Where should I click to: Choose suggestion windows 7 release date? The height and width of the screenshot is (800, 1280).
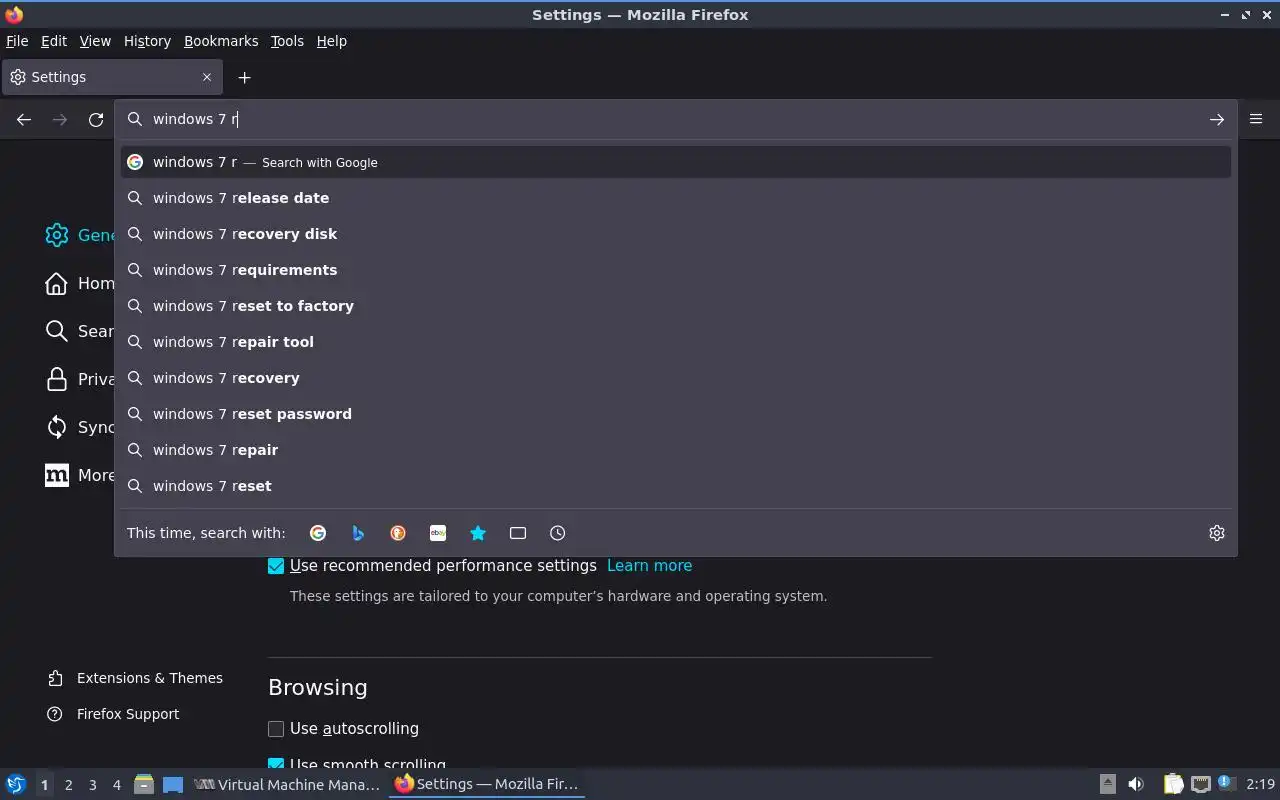tap(676, 198)
